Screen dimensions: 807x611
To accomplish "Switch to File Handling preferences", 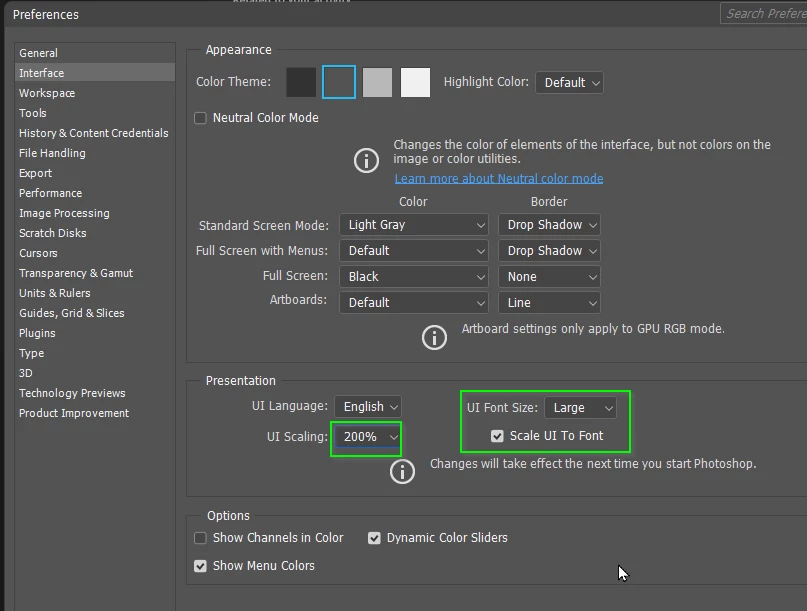I will [x=95, y=153].
